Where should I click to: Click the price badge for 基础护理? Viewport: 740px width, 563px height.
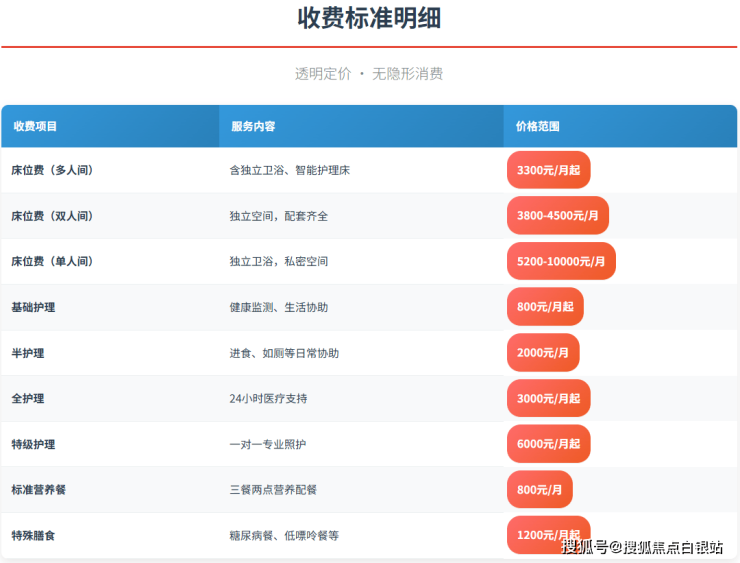click(x=545, y=307)
